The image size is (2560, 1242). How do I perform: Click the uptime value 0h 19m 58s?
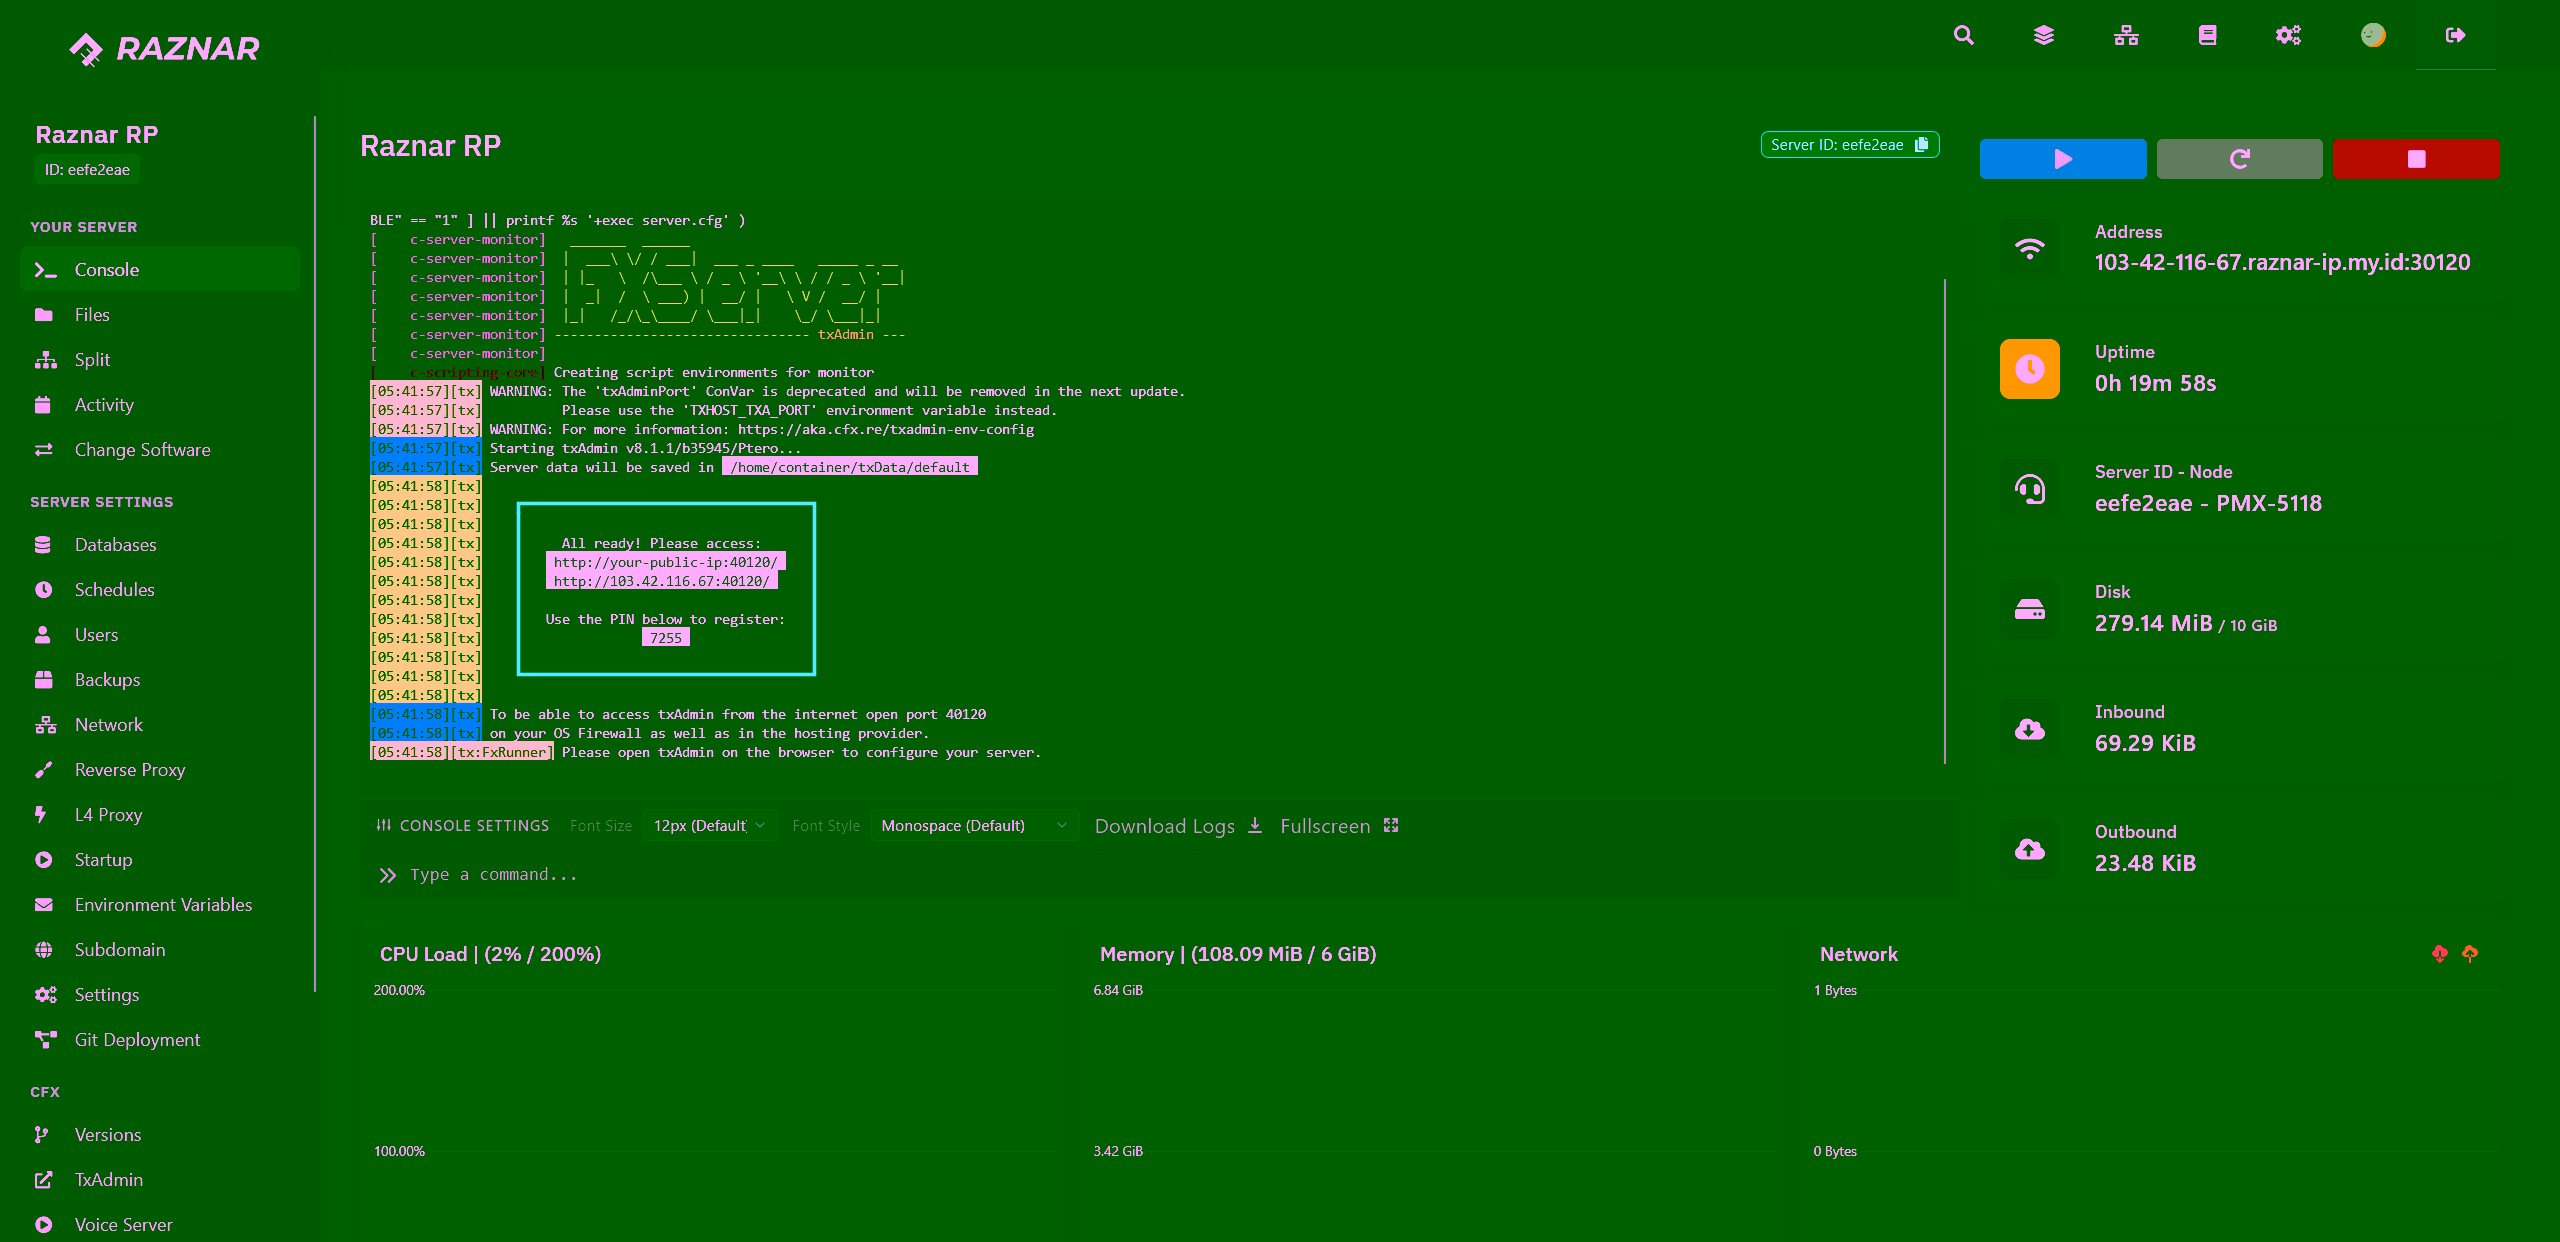2155,383
